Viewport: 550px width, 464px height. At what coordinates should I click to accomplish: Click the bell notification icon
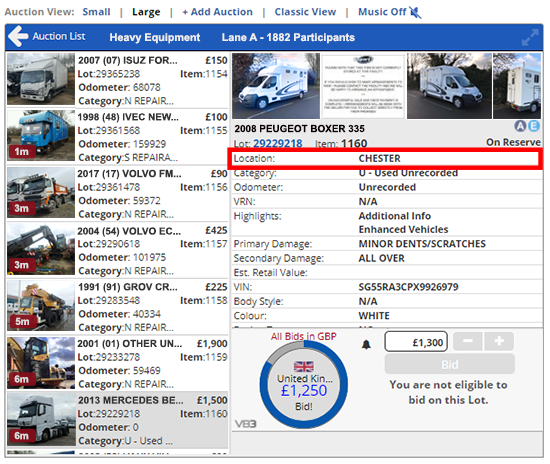[366, 344]
